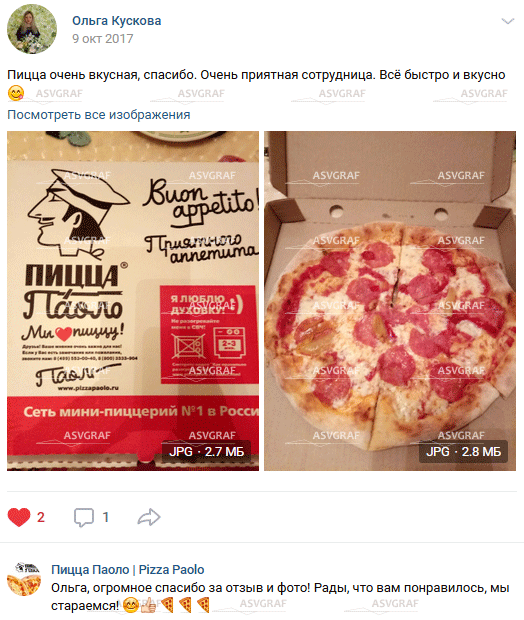Open comments via the speech bubble icon
Screen dimensions: 524x620
[x=83, y=517]
